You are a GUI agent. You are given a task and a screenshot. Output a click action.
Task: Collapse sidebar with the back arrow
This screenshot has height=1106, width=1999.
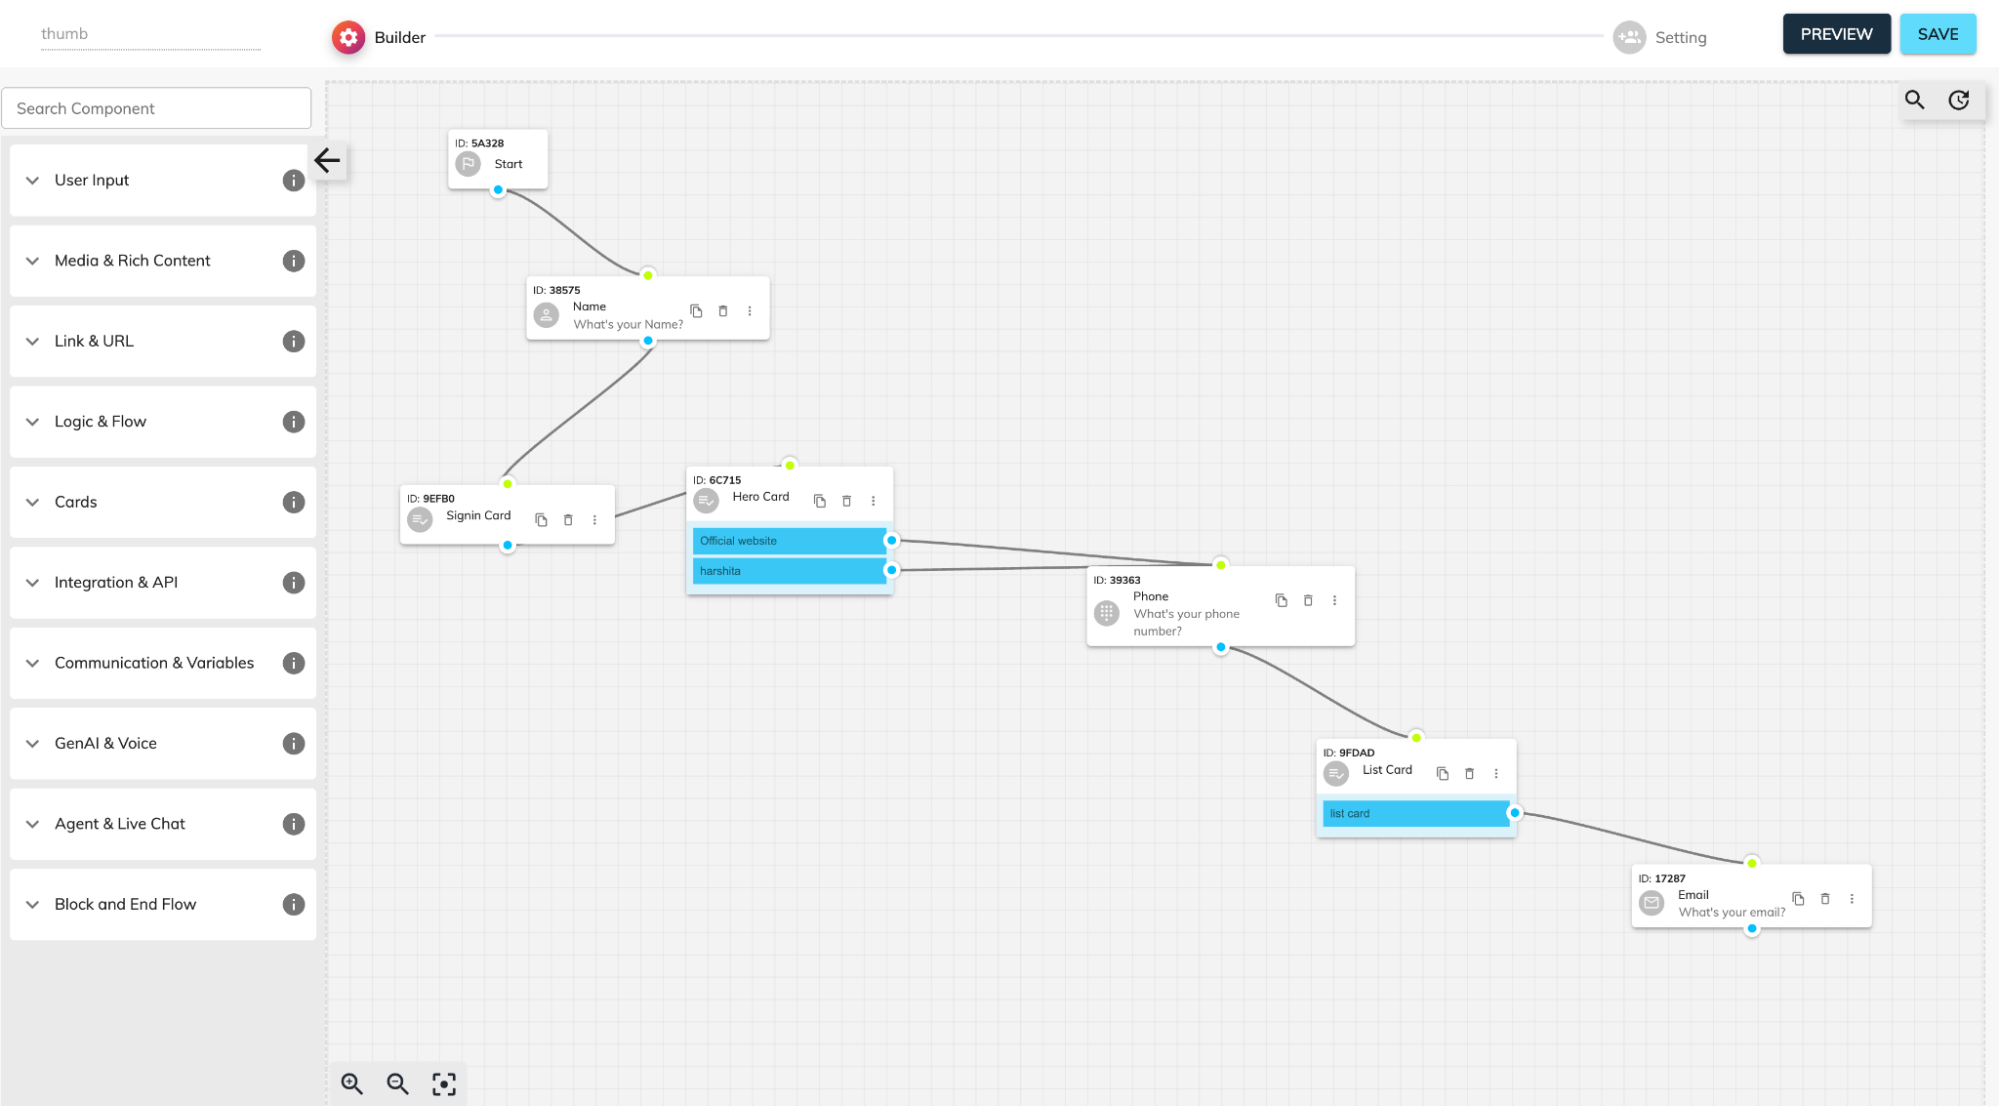tap(327, 160)
